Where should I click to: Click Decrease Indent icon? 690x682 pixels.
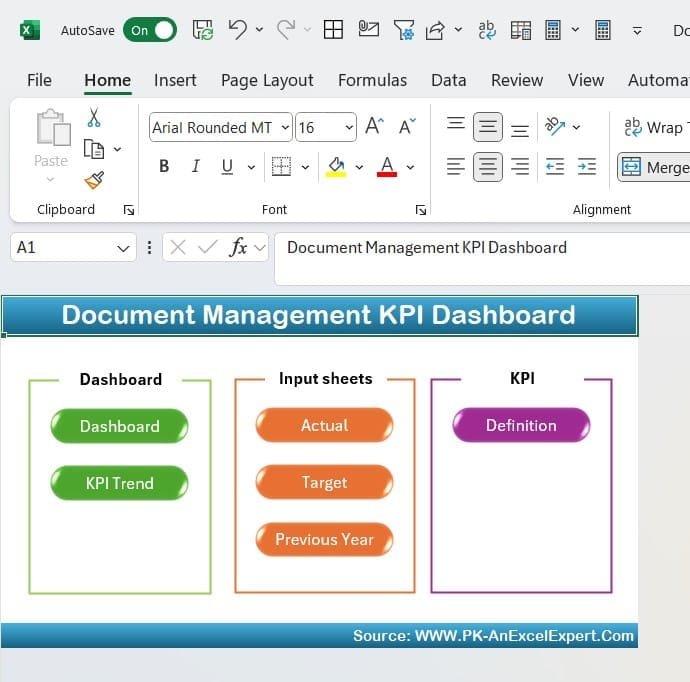tap(554, 167)
